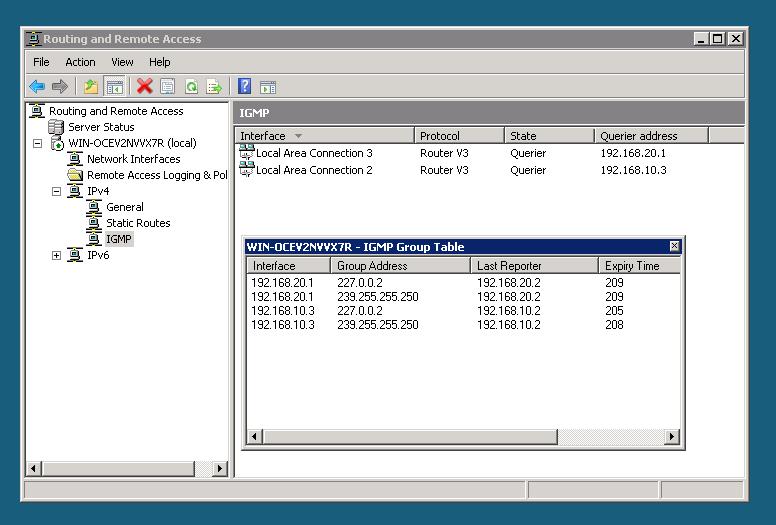The image size is (776, 525).
Task: Click the Group Table scroll left arrow
Action: click(x=254, y=436)
